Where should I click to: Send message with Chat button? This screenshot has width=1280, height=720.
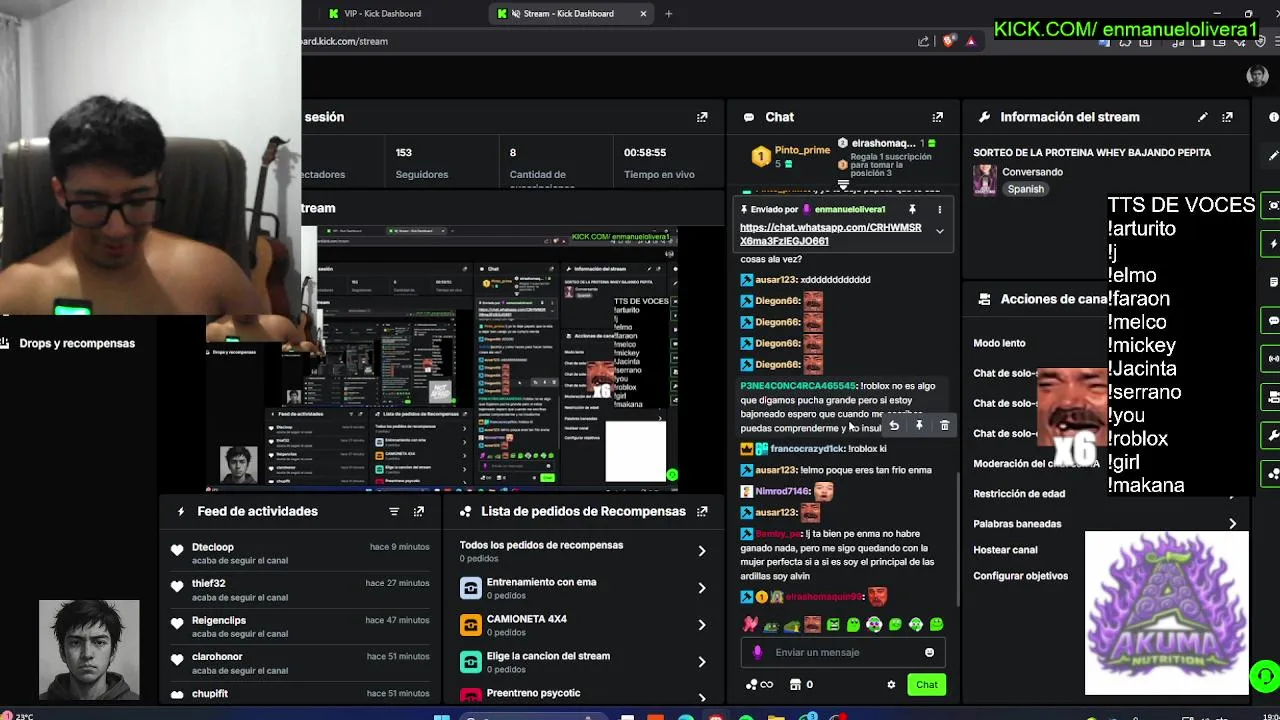(x=927, y=685)
